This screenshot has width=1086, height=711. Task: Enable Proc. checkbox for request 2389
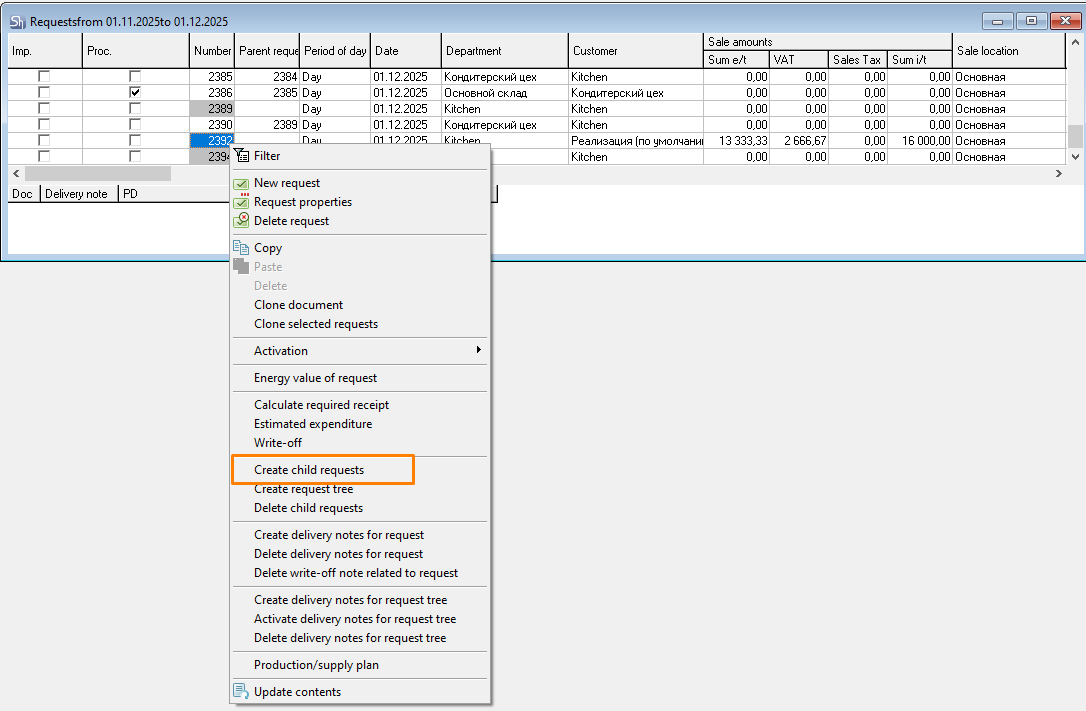pos(135,109)
